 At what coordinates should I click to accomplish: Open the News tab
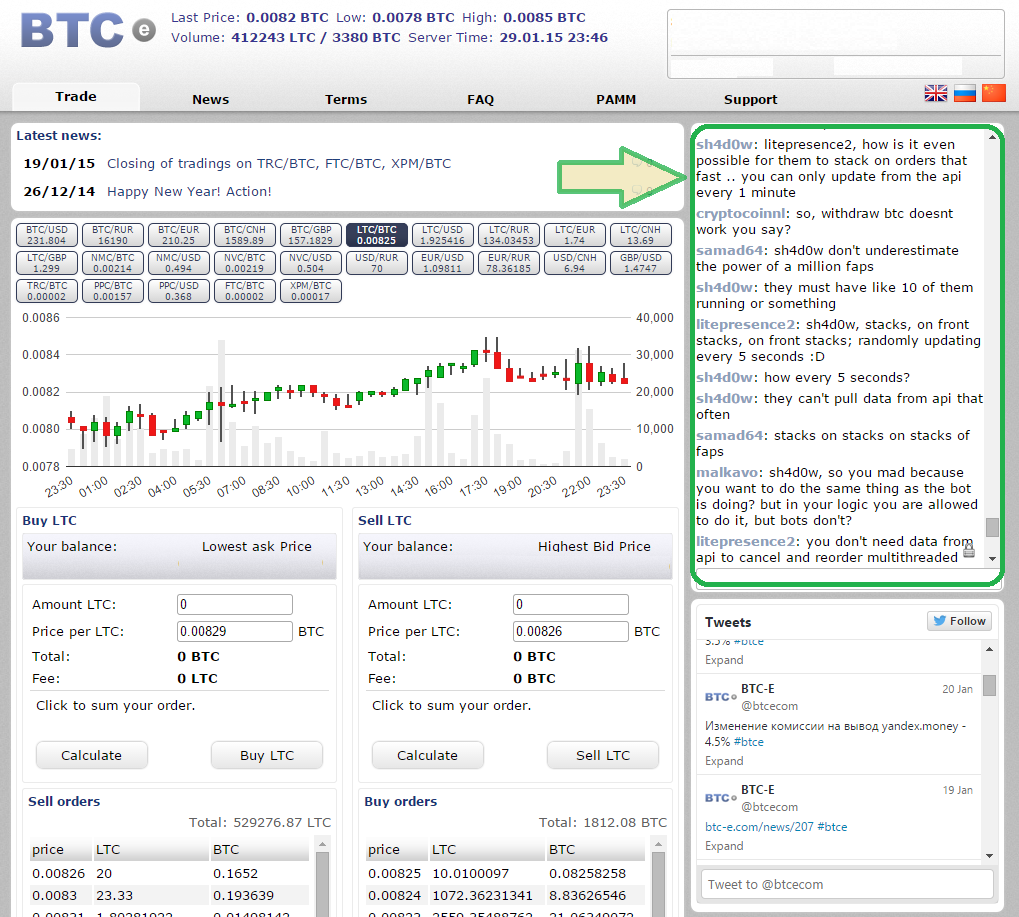(211, 99)
